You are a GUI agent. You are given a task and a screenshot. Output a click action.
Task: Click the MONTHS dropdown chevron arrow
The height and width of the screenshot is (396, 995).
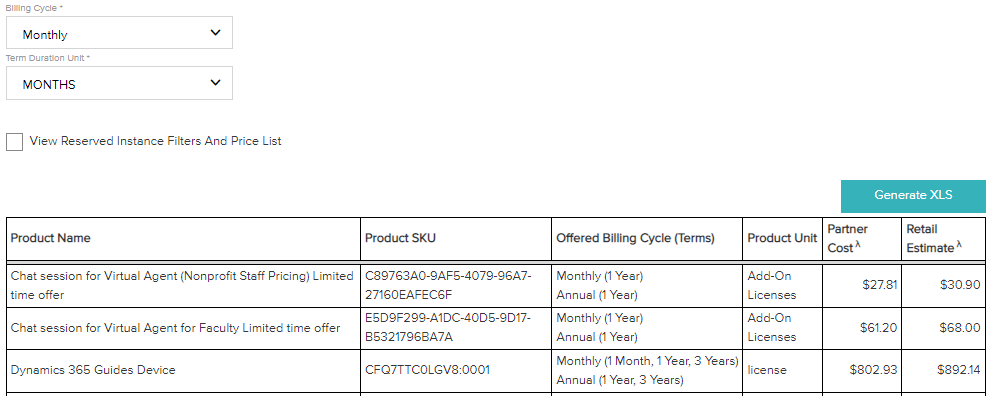coord(216,83)
